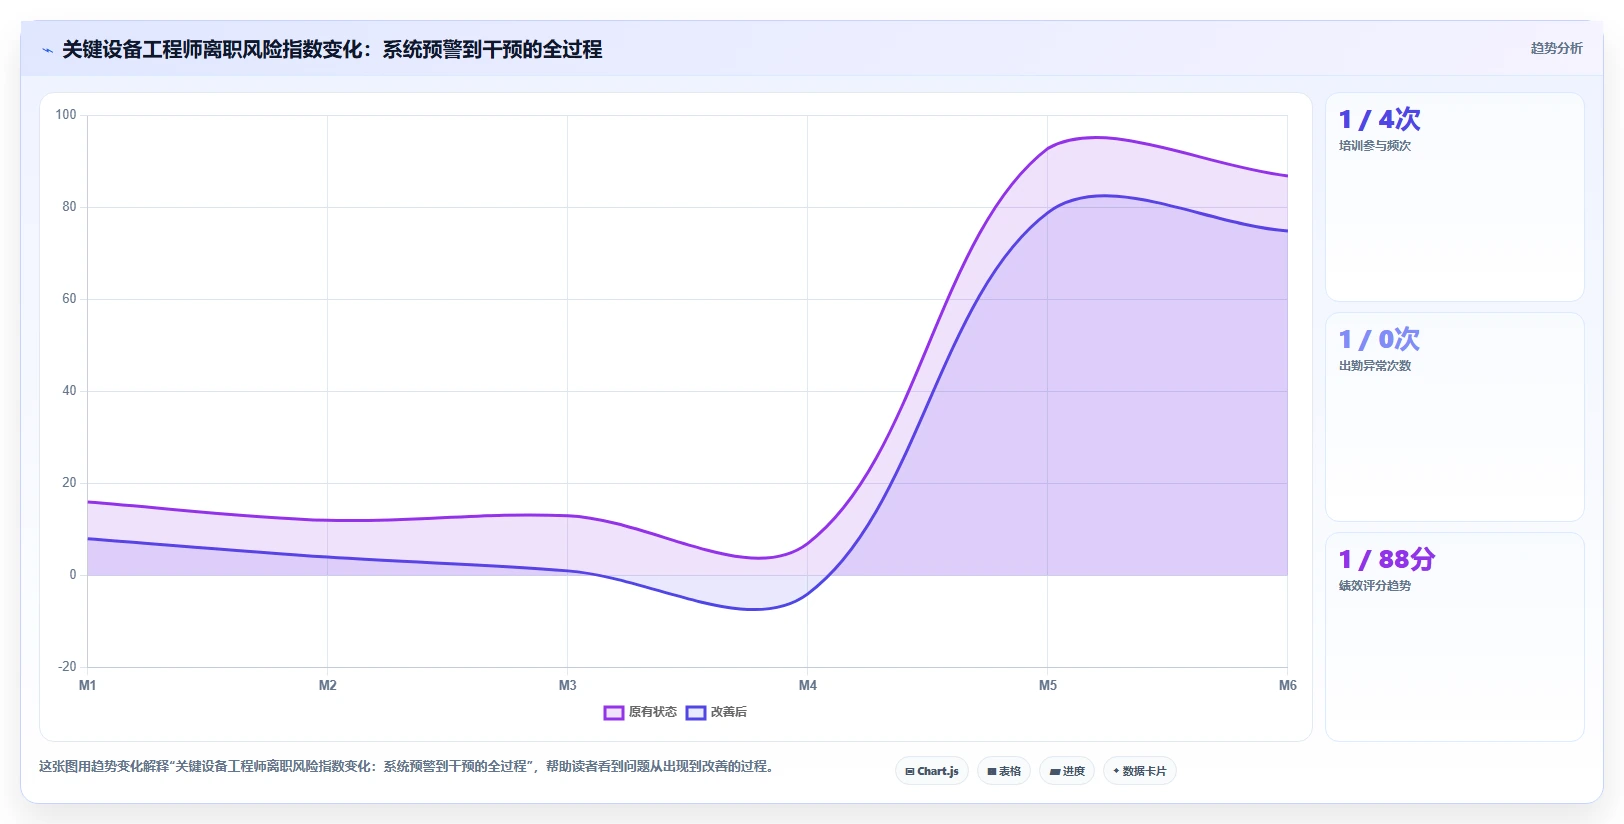Click the 趋势分析 label in header
Image resolution: width=1624 pixels, height=824 pixels.
(1556, 48)
